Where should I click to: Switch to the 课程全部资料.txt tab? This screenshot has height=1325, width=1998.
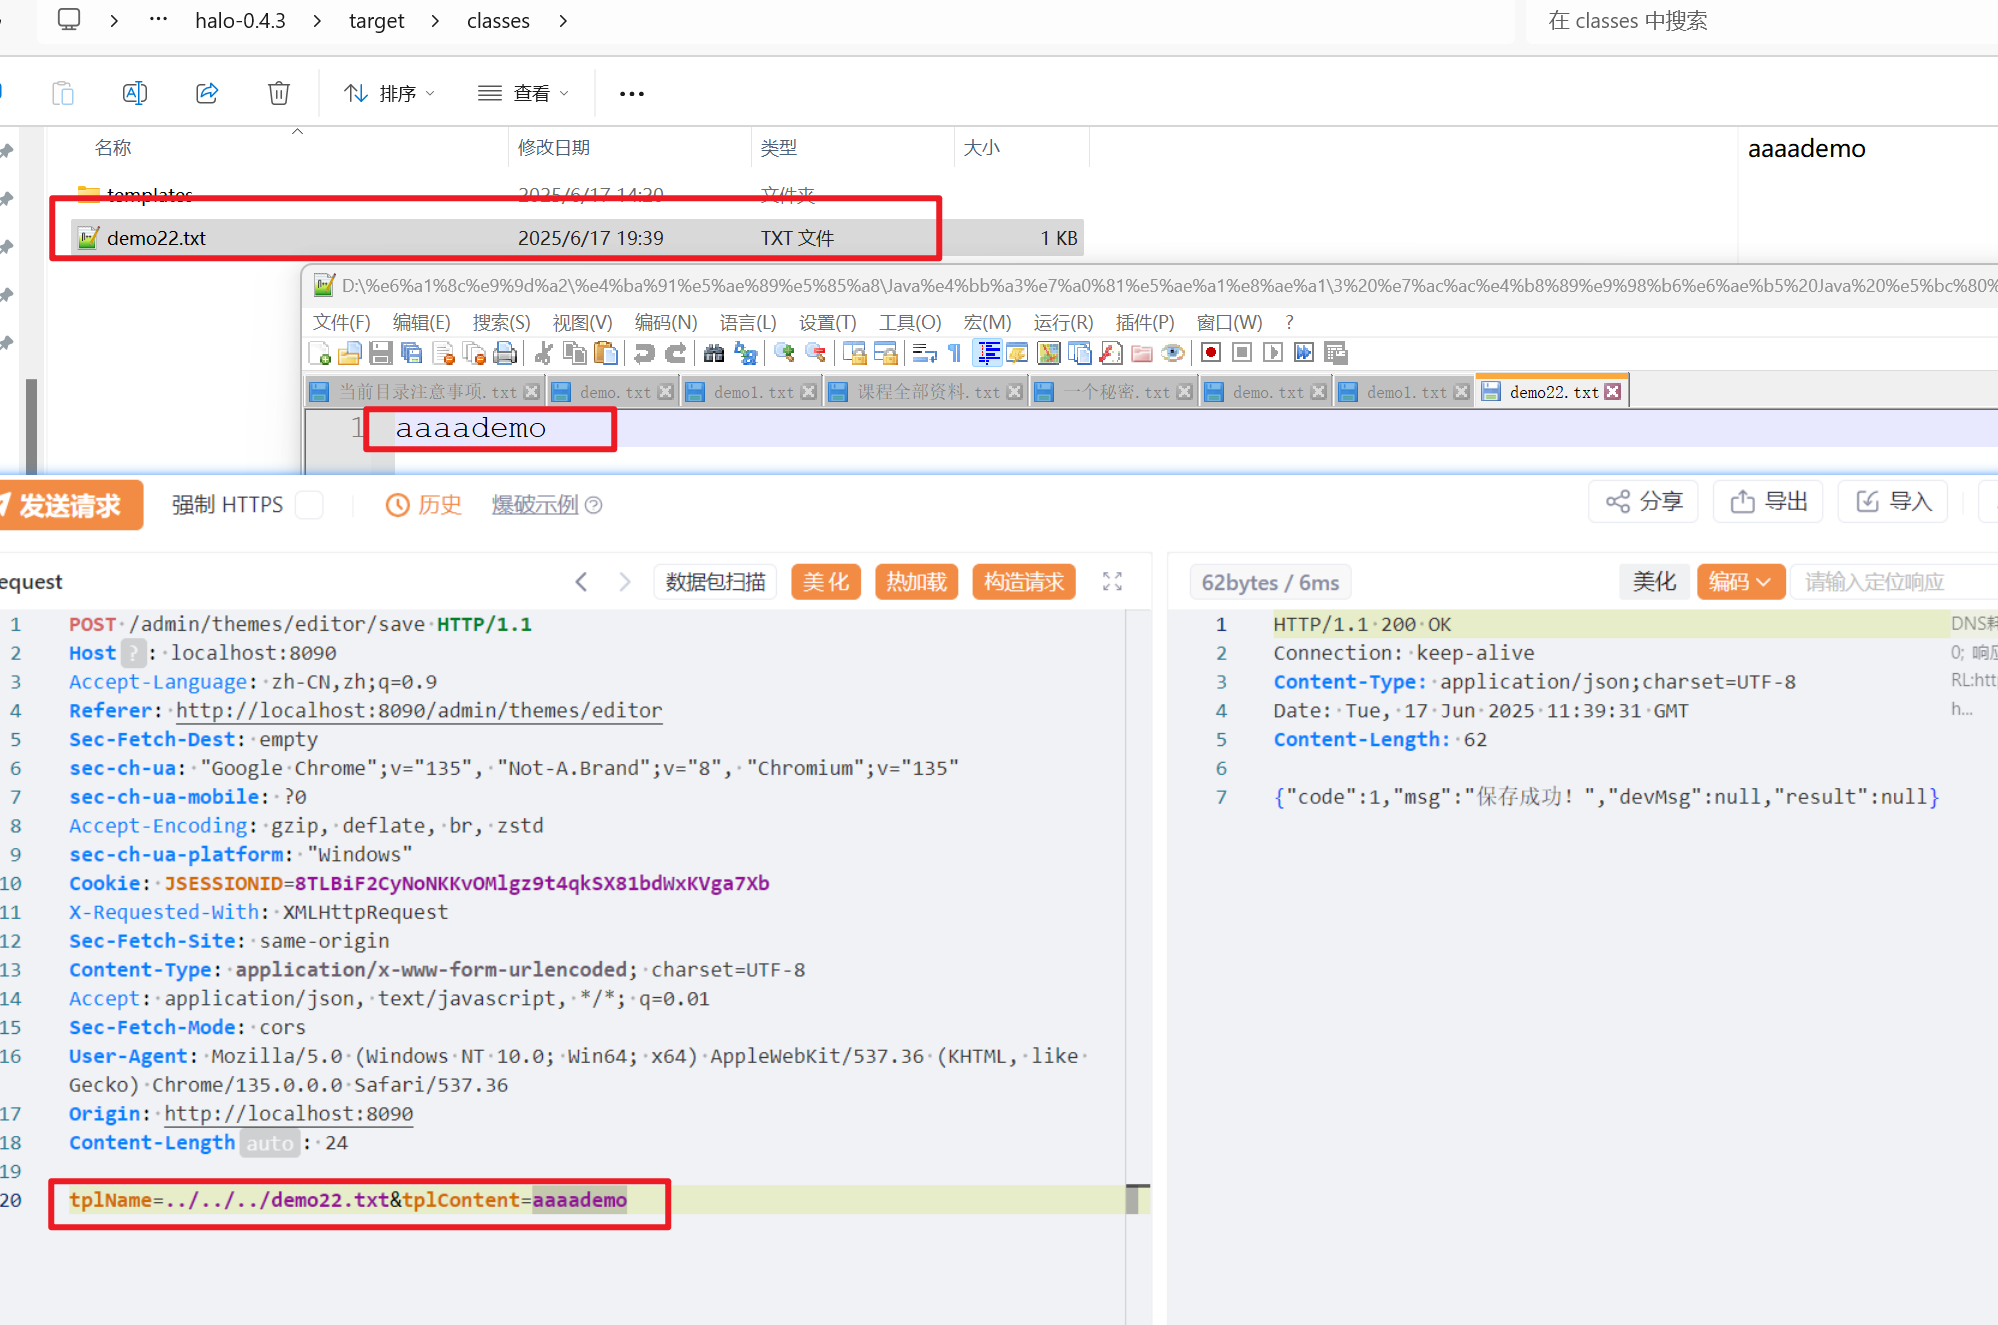(x=926, y=392)
